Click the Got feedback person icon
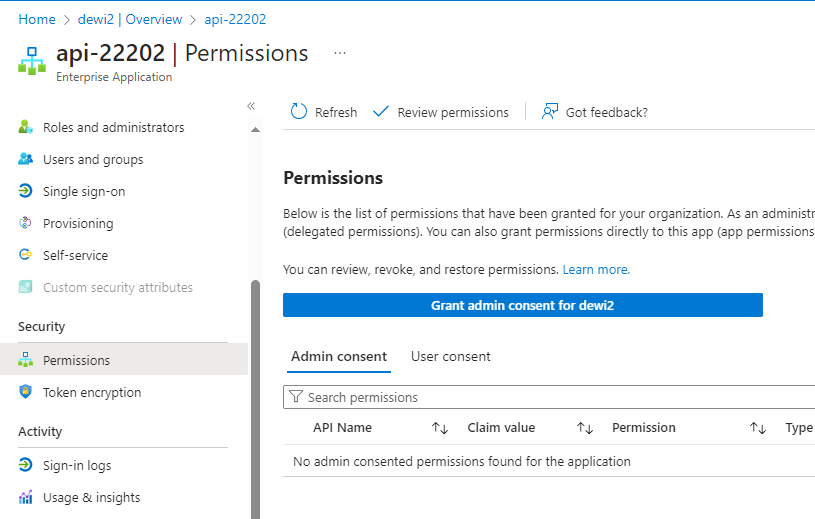This screenshot has height=519, width=815. pos(550,111)
